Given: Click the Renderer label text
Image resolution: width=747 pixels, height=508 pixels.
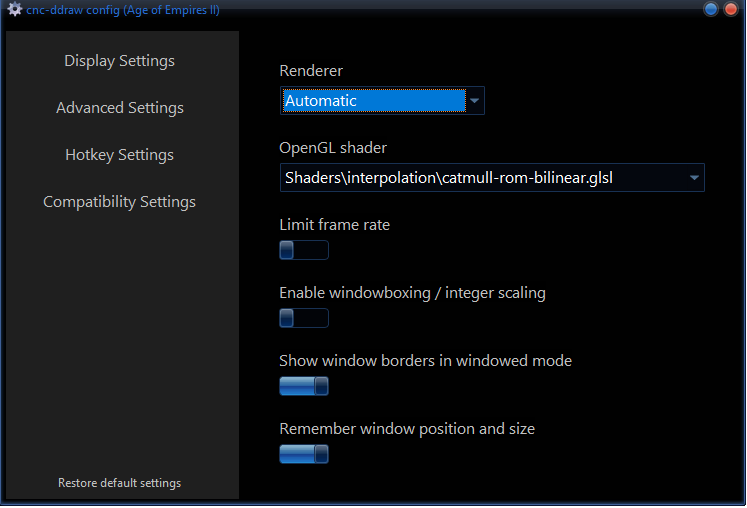Looking at the screenshot, I should [x=311, y=71].
